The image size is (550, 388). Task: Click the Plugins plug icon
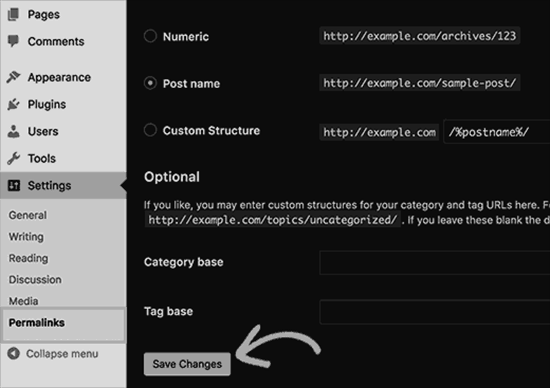coord(13,104)
